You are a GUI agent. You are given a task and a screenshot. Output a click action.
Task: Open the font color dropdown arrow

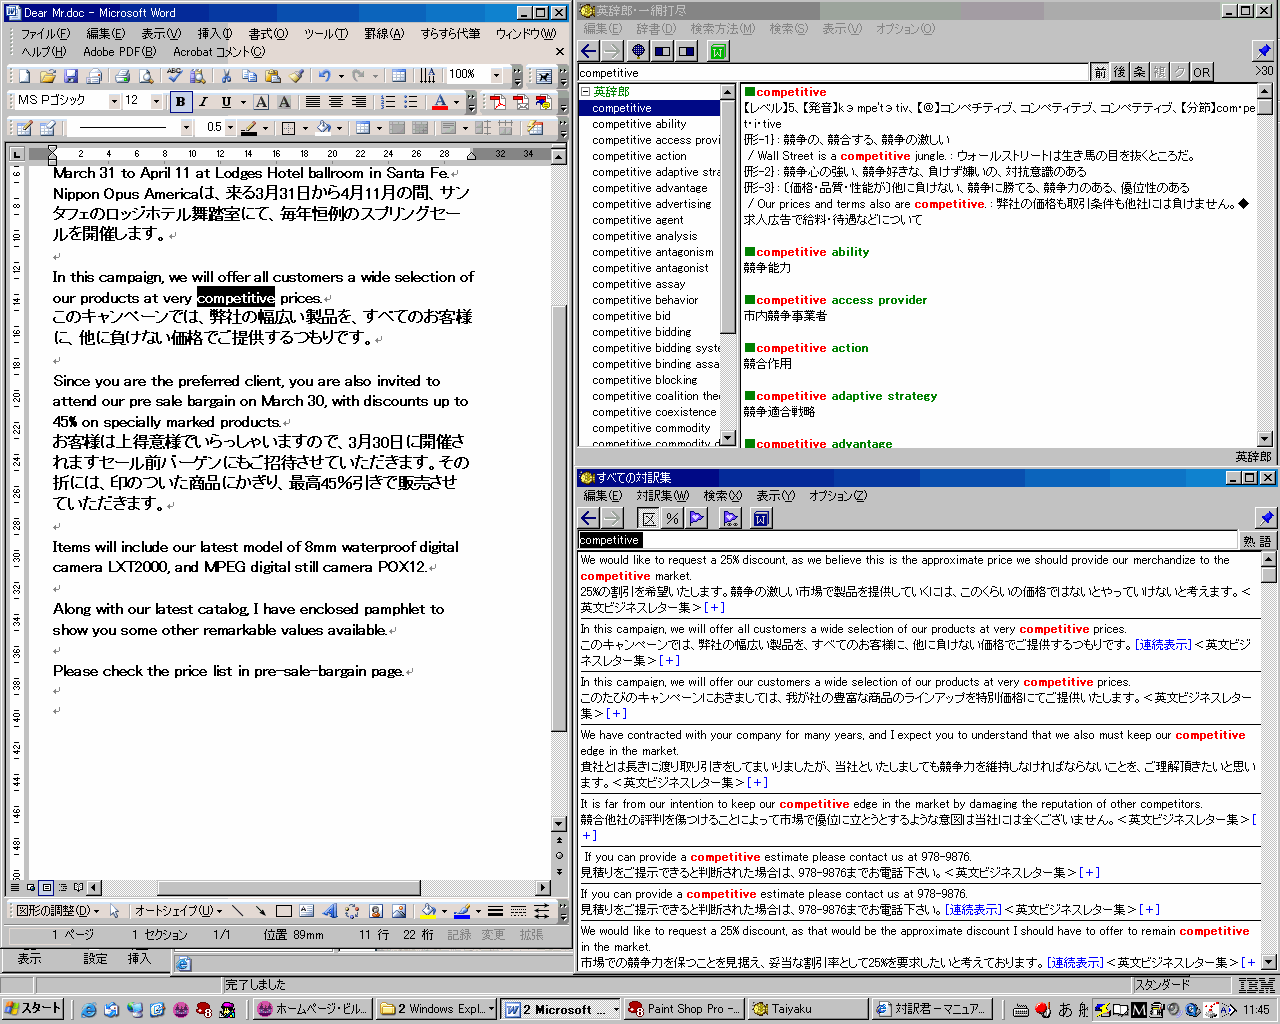point(456,101)
